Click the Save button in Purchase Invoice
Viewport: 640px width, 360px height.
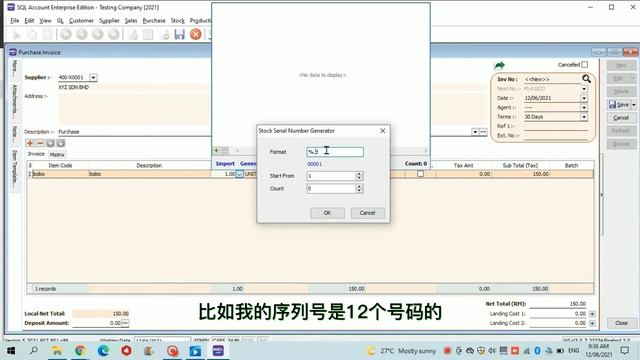click(619, 105)
